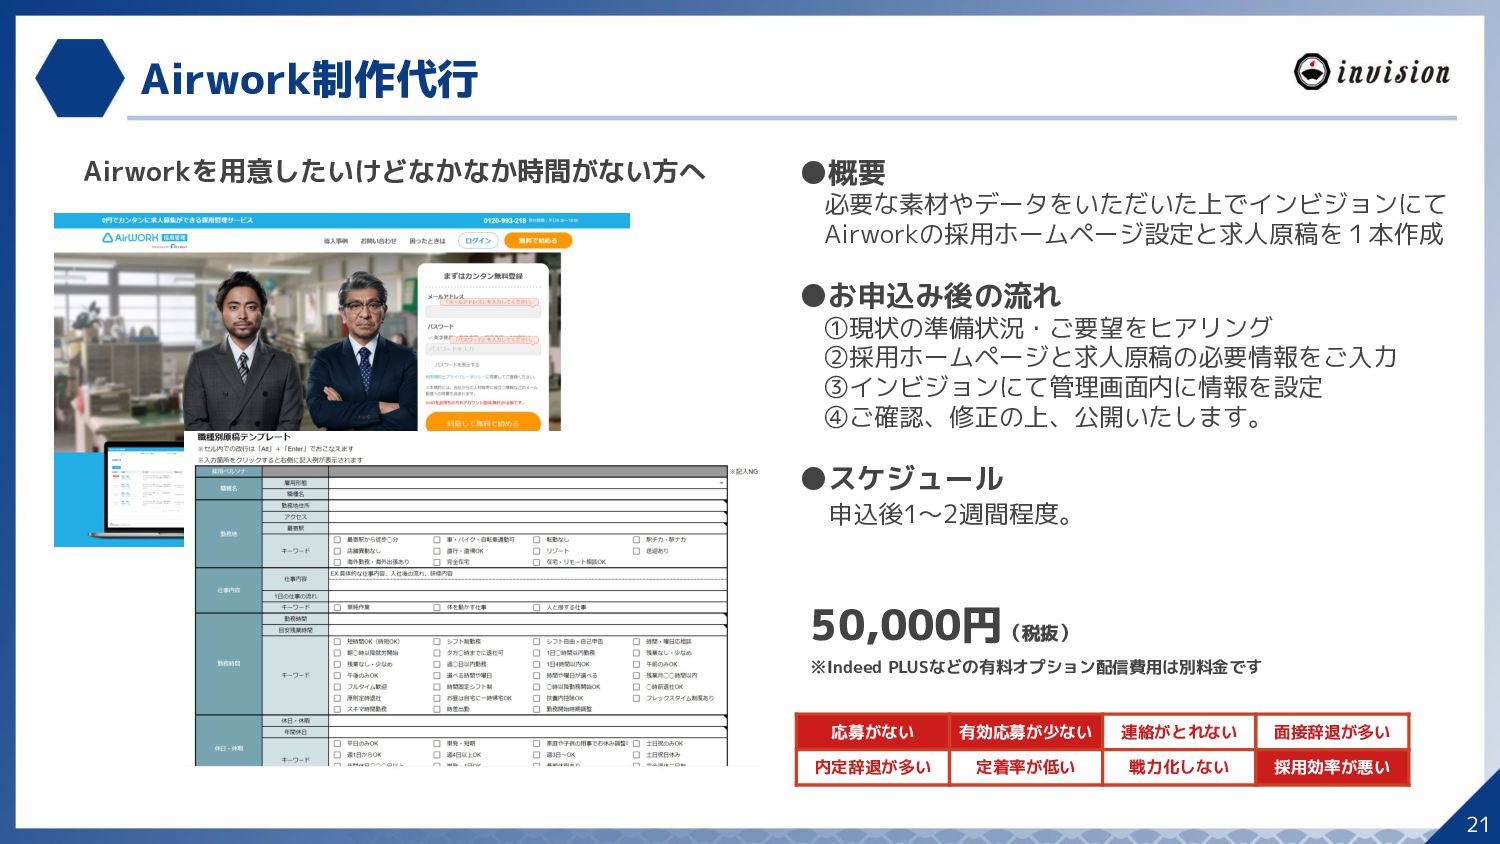Screen dimensions: 1500x844
Task: Click the 年間休日 entry cell
Action: 527,732
